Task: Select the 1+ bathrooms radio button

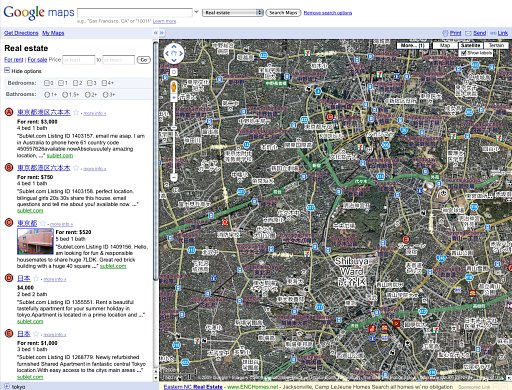Action: pyautogui.click(x=47, y=95)
